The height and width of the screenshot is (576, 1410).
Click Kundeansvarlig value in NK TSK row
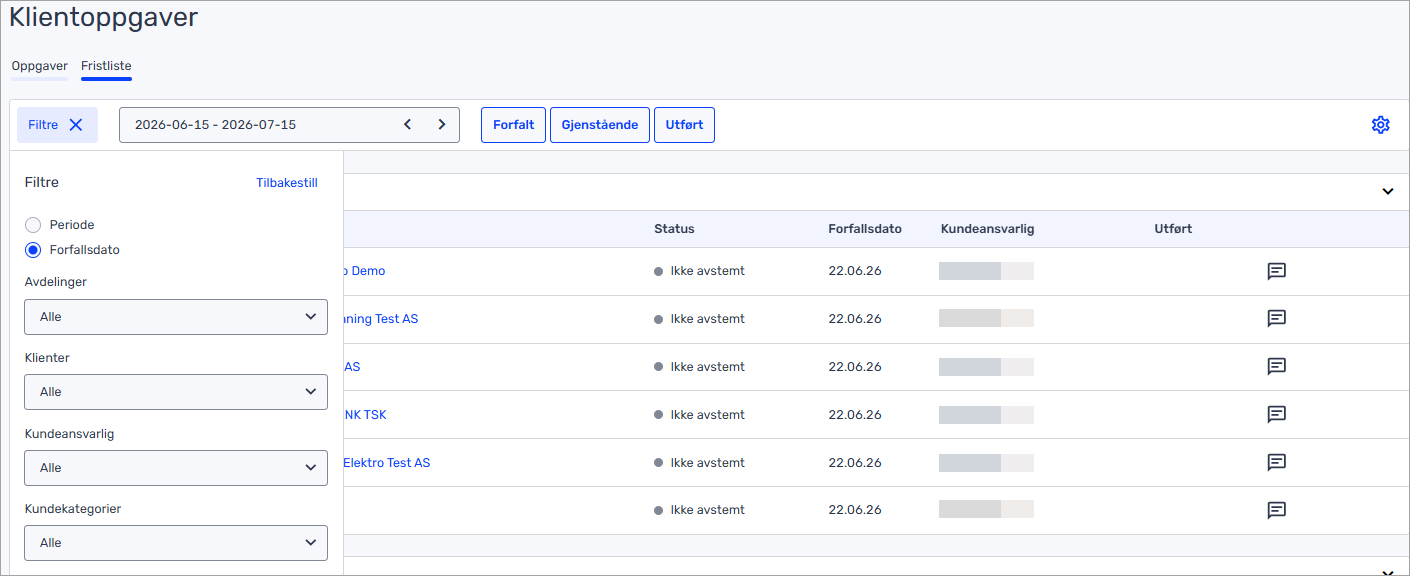click(986, 415)
